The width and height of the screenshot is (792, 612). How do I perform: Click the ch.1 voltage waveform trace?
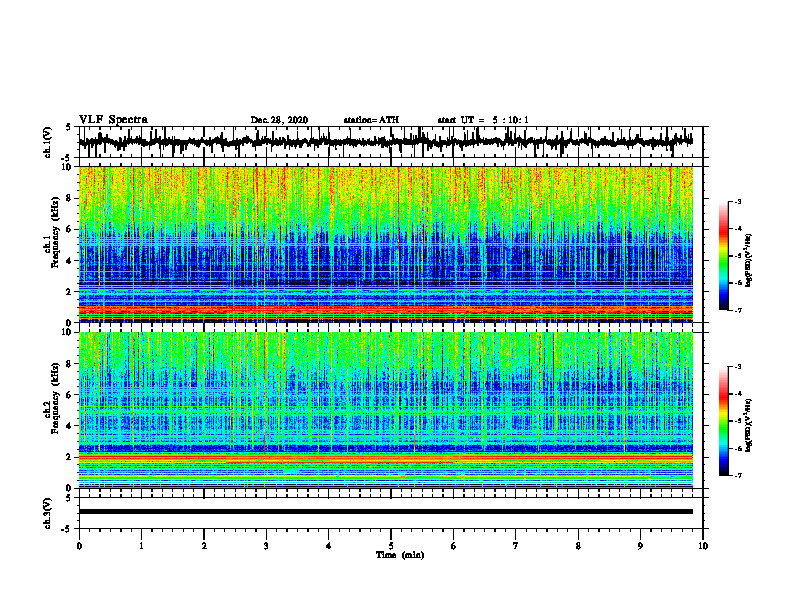pyautogui.click(x=386, y=142)
